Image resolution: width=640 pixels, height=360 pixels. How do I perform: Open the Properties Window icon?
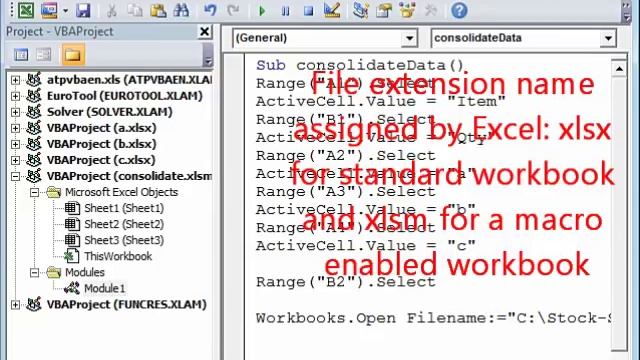click(384, 10)
